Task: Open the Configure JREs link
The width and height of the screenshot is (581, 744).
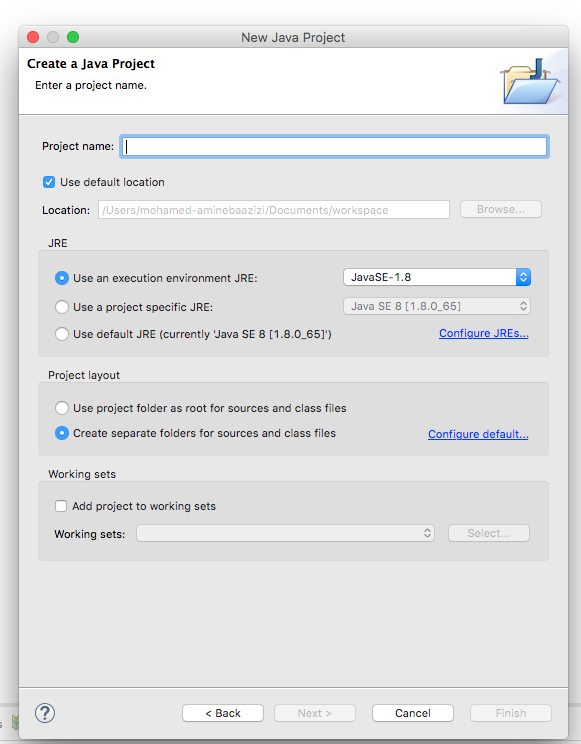Action: [x=484, y=334]
